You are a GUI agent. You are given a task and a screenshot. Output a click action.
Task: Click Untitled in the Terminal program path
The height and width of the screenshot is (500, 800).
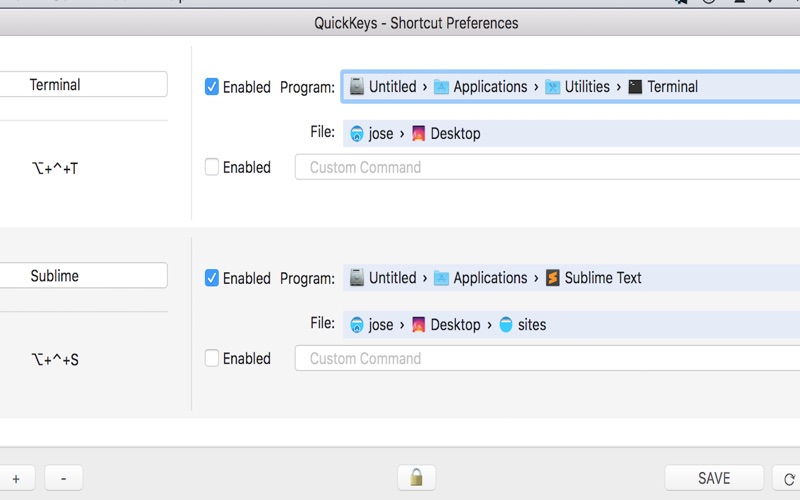pos(392,87)
